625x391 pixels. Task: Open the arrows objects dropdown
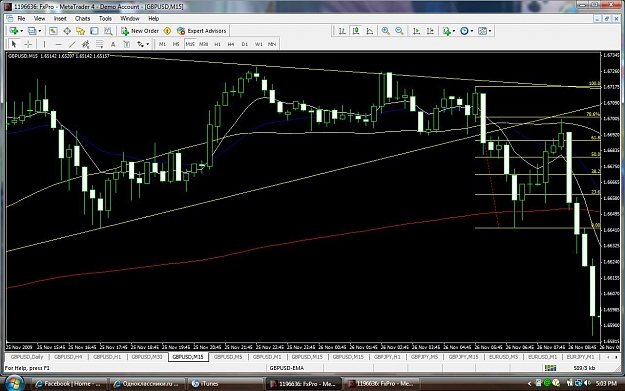click(143, 44)
